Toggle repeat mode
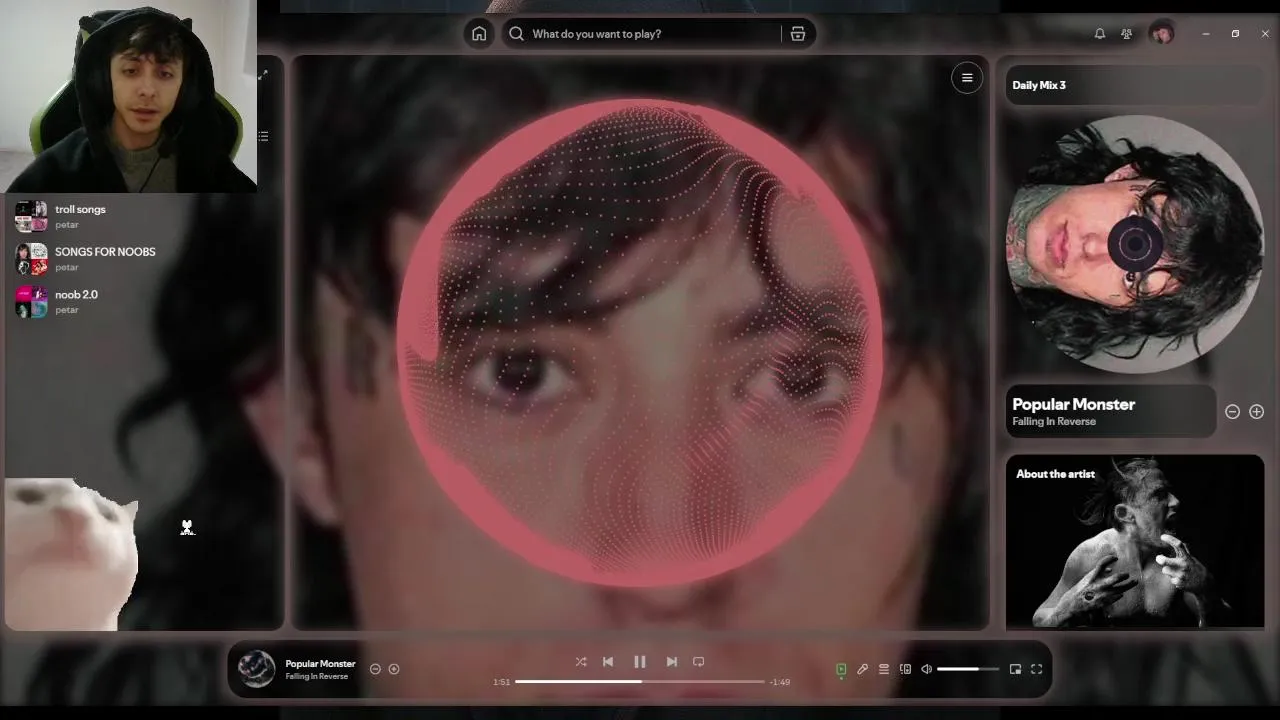The height and width of the screenshot is (720, 1280). pyautogui.click(x=699, y=662)
